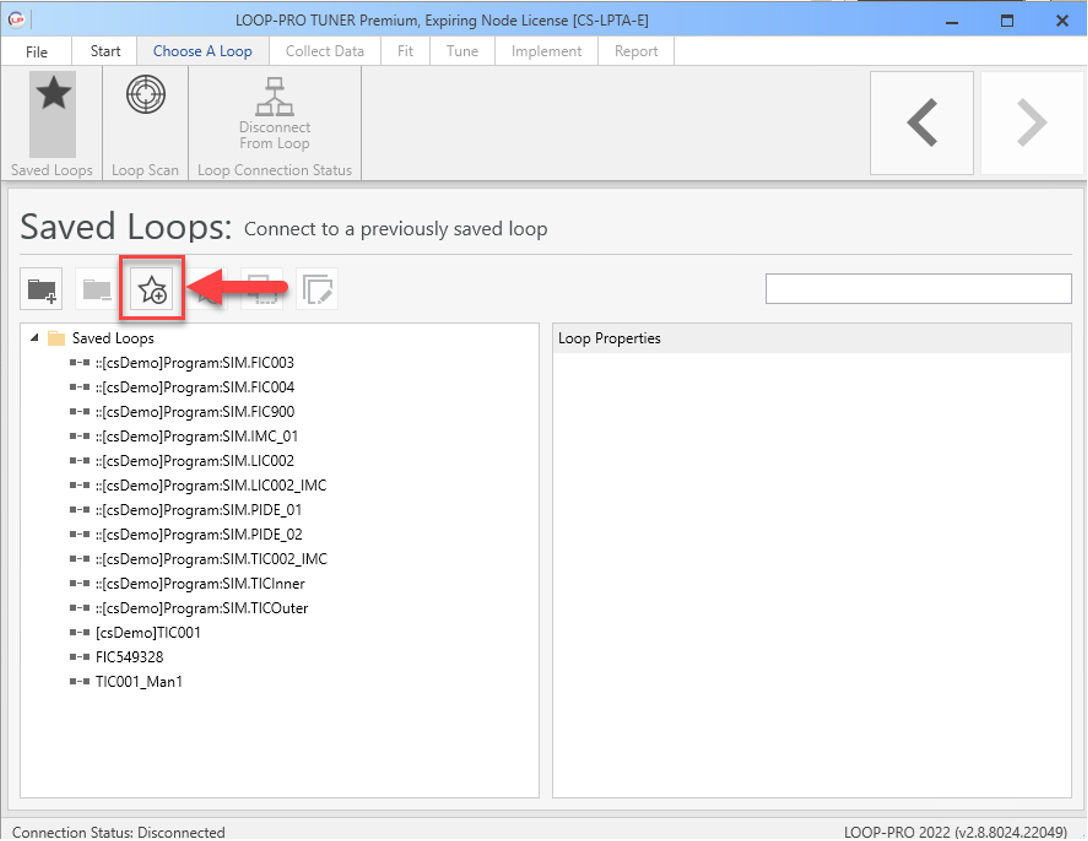1088x841 pixels.
Task: Switch to the Start tab
Action: (105, 51)
